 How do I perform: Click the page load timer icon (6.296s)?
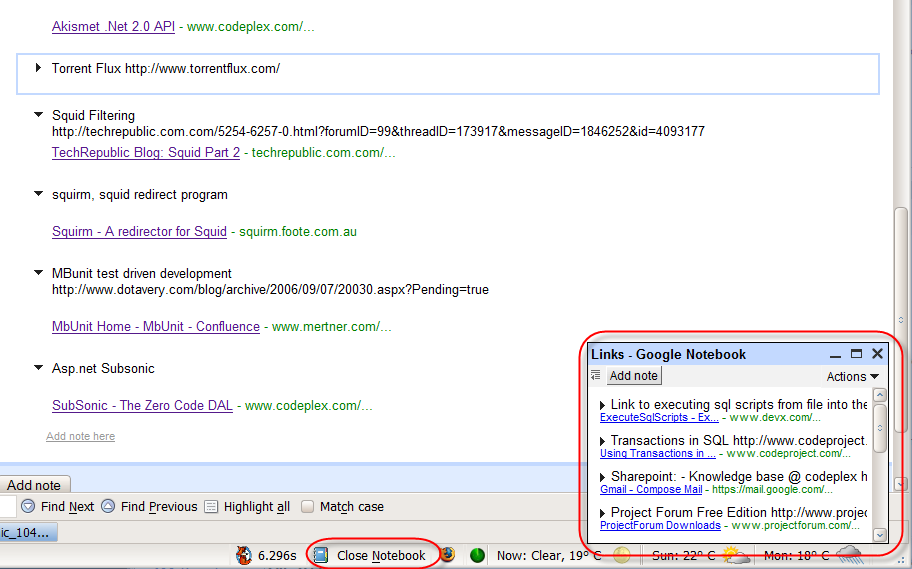pos(244,555)
